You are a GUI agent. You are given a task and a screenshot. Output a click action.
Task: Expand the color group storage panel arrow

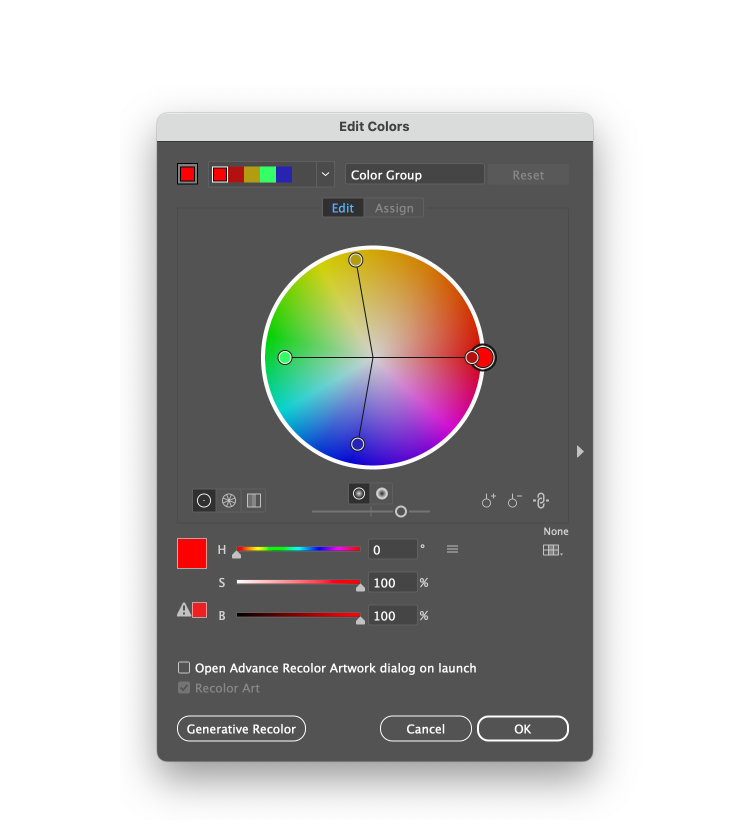(x=580, y=452)
